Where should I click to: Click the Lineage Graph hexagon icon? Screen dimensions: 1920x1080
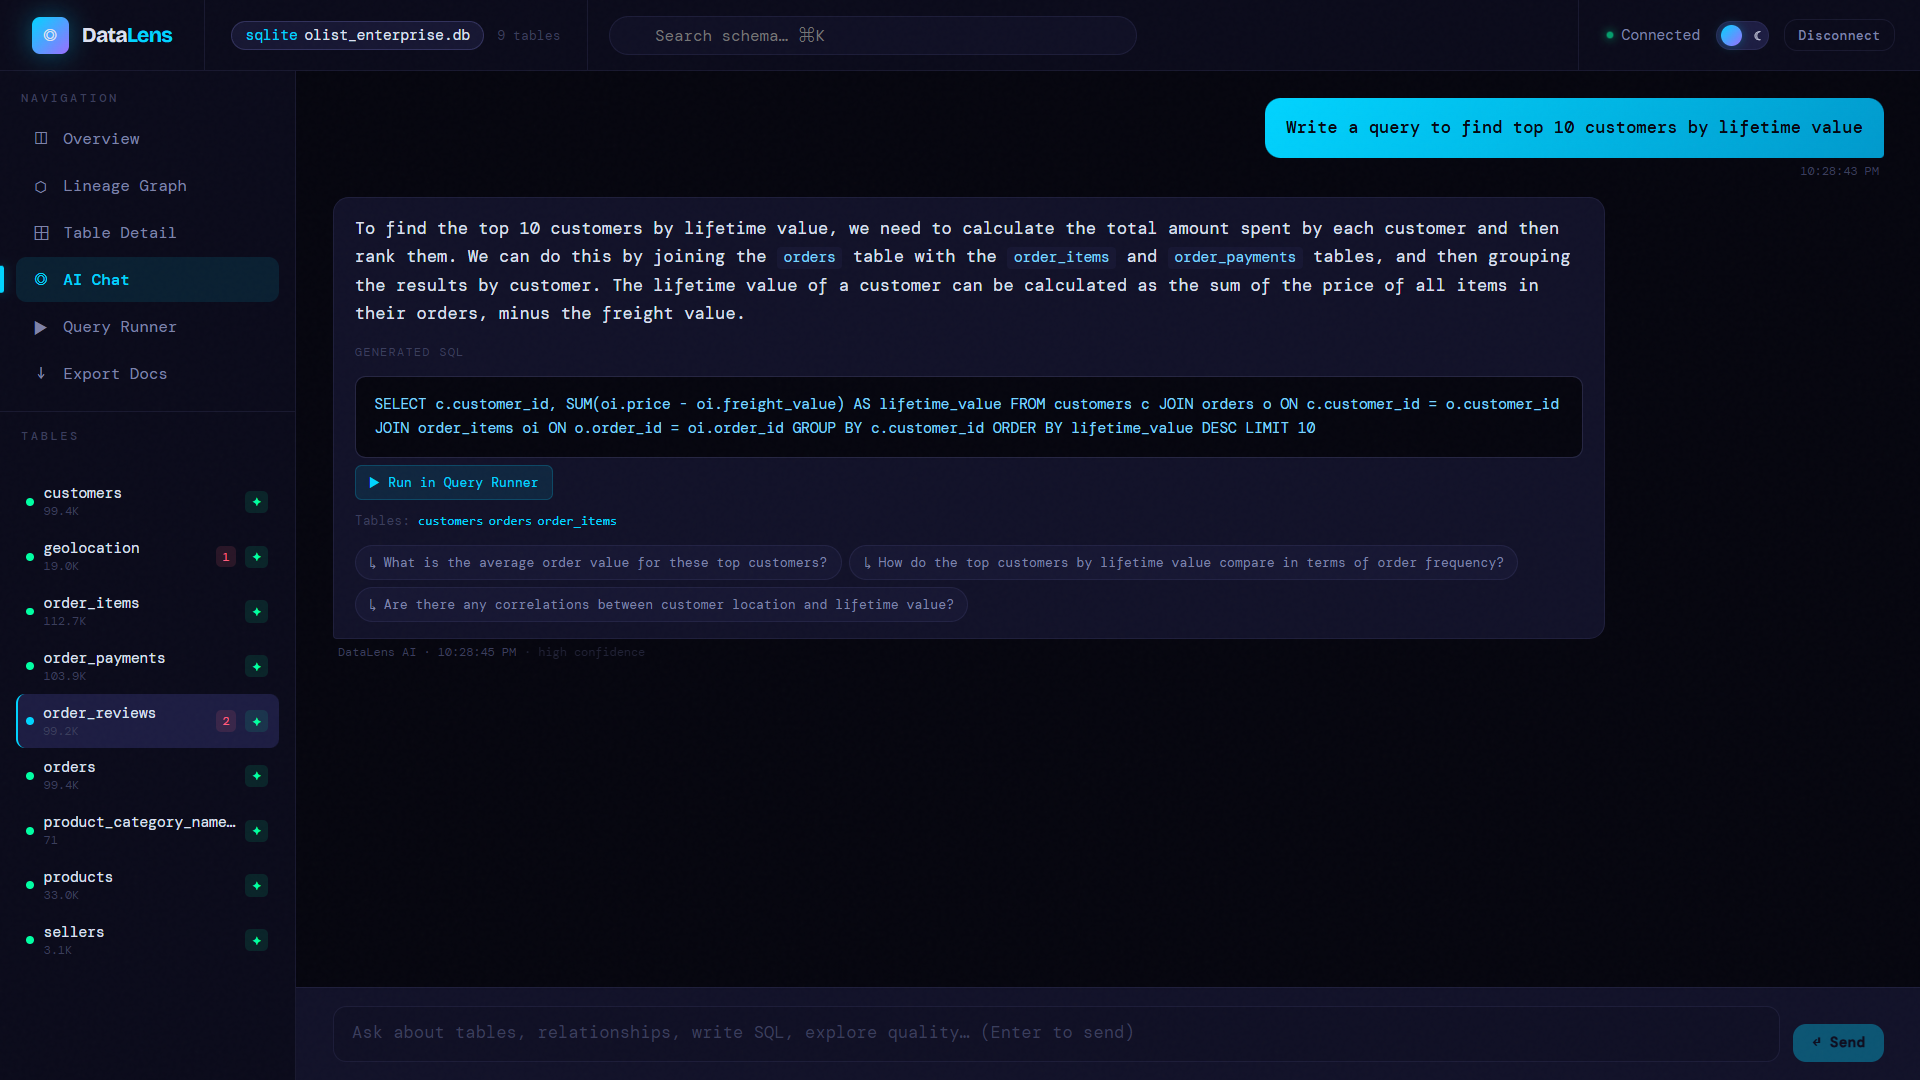coord(41,186)
